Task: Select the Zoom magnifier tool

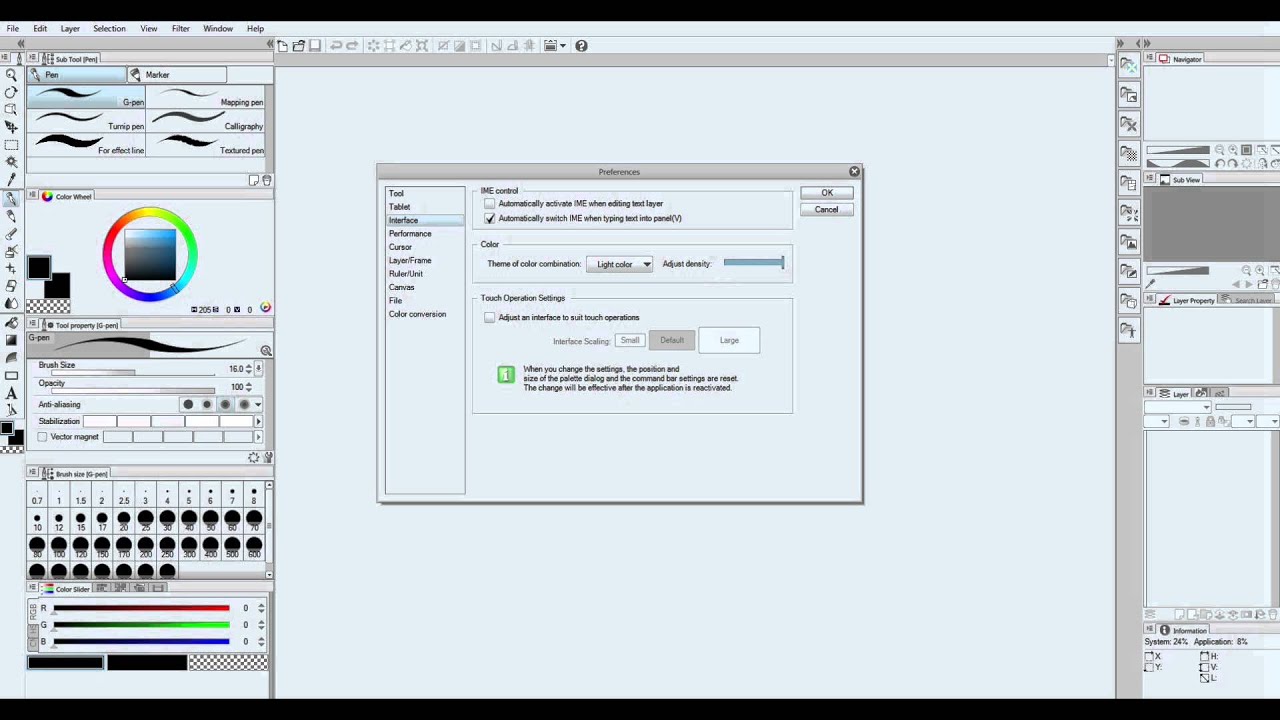Action: point(11,75)
